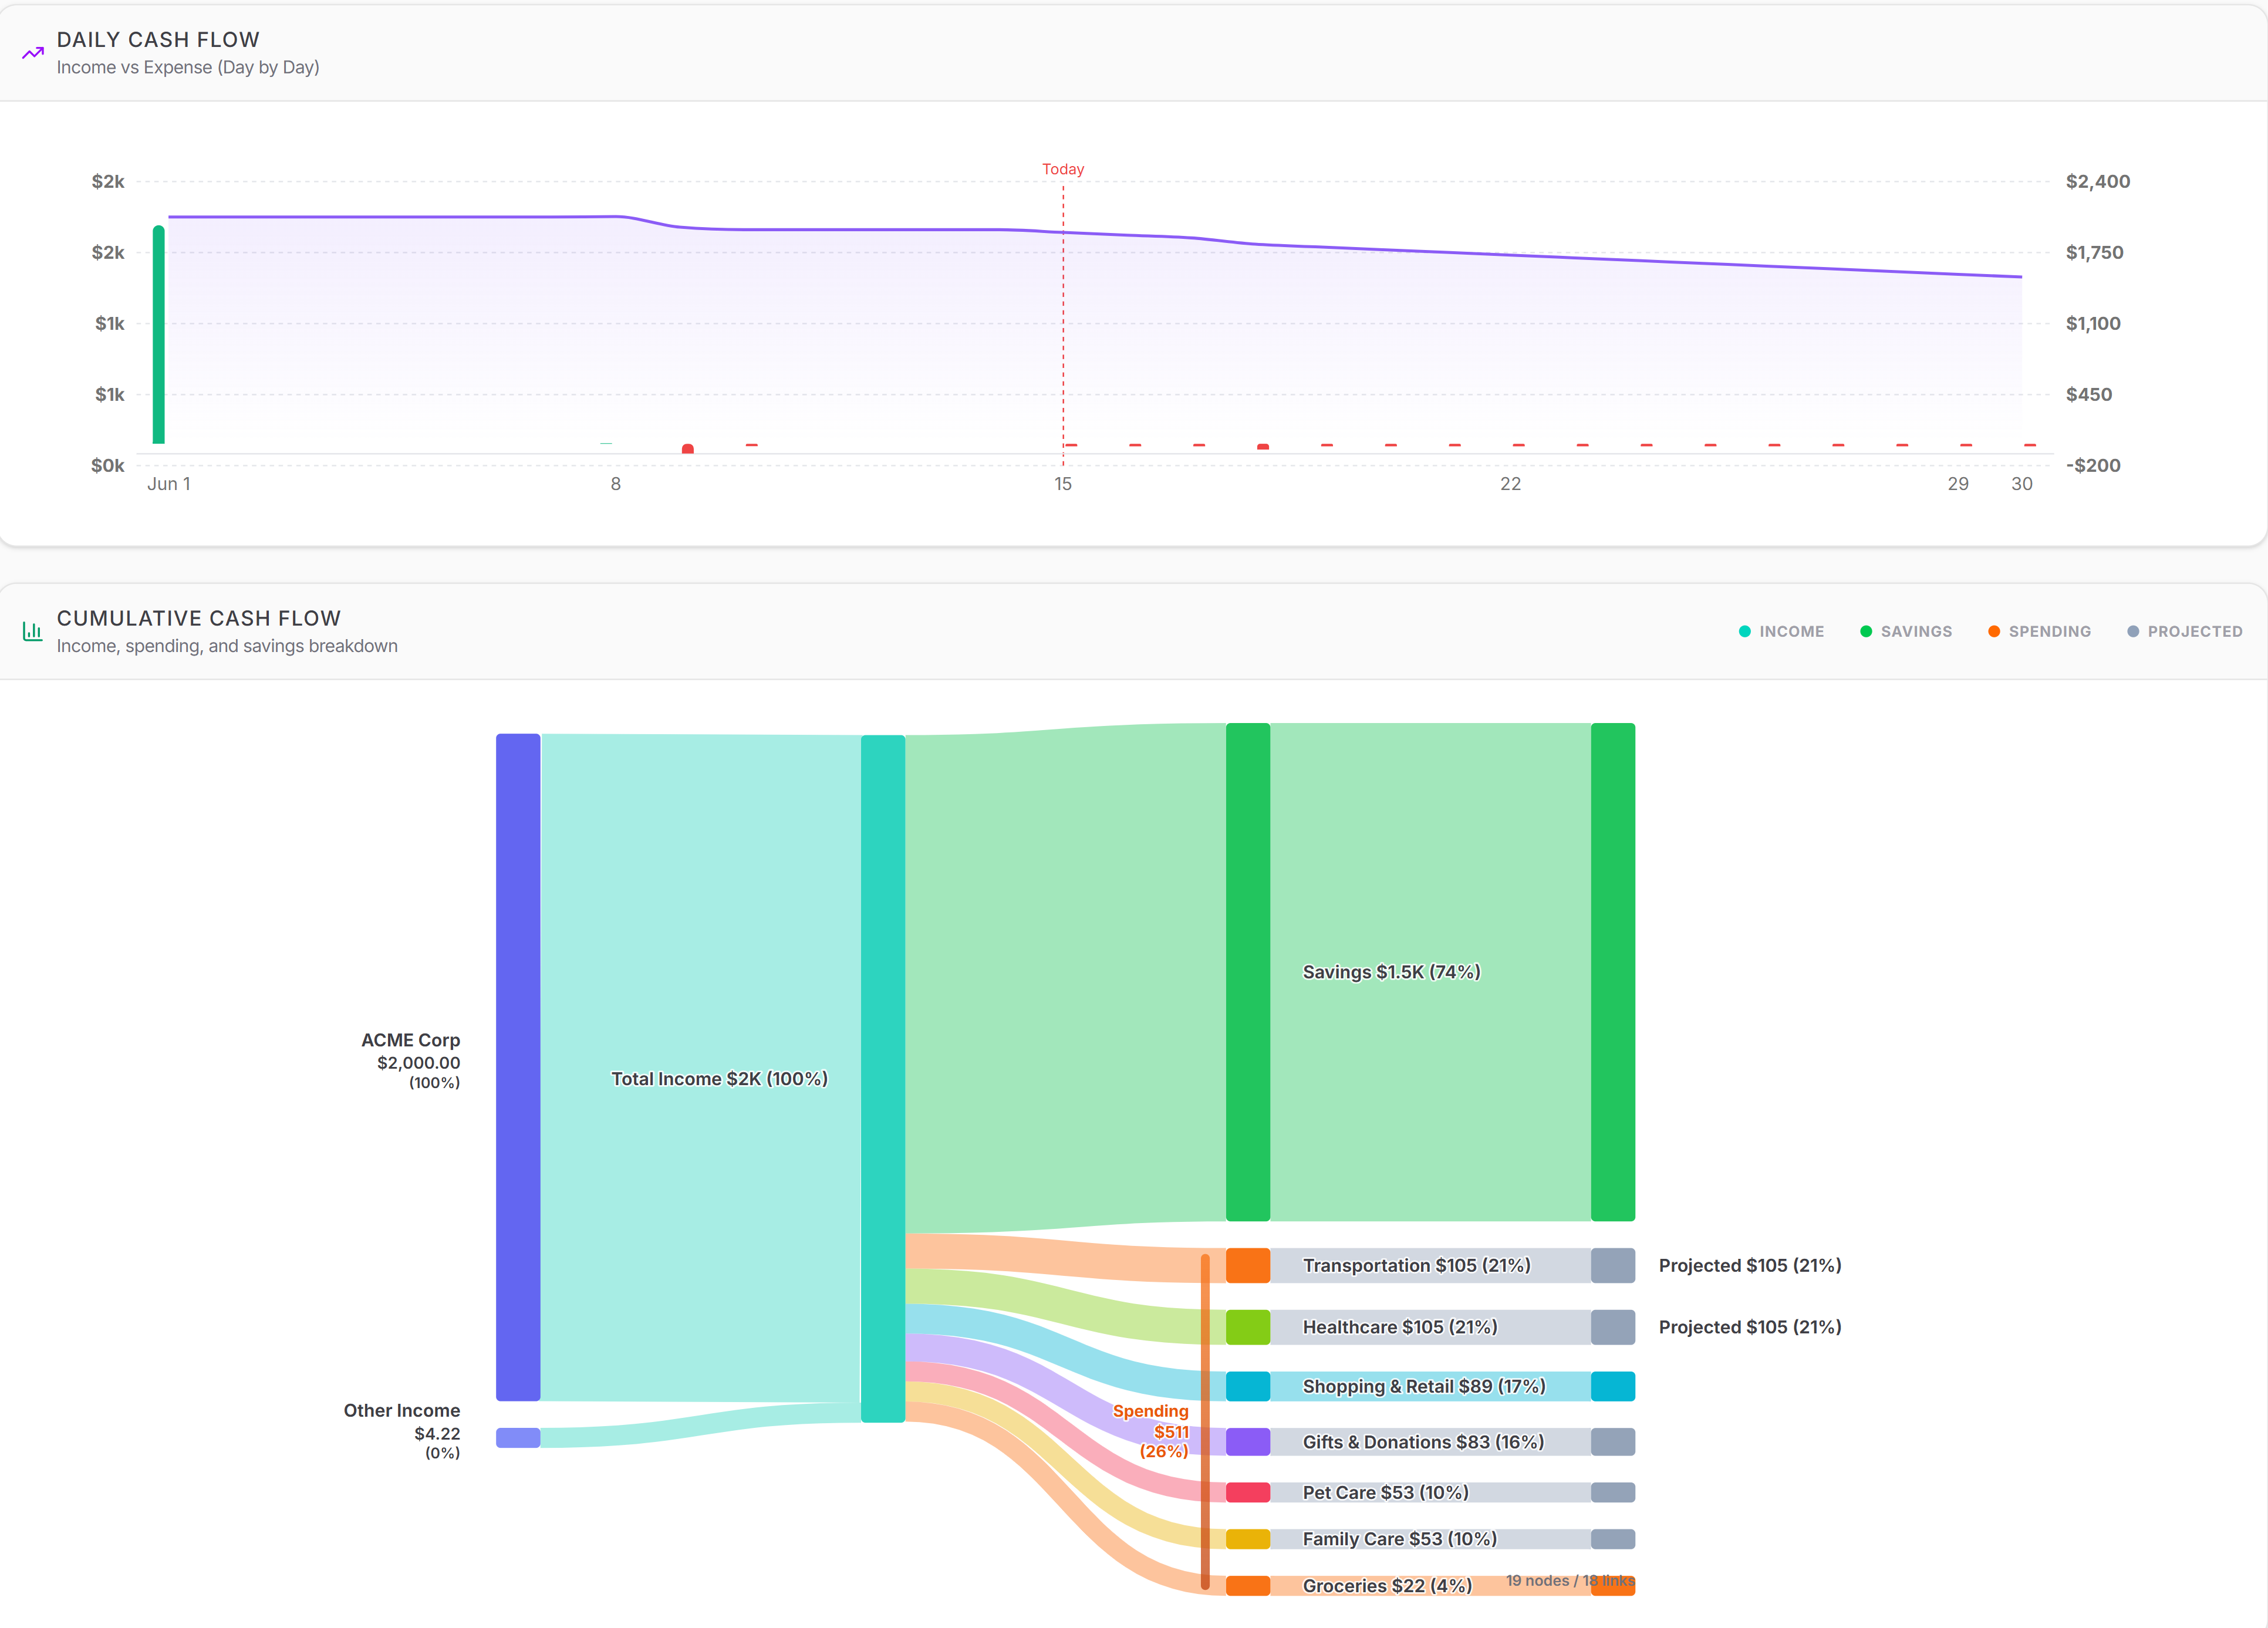This screenshot has height=1628, width=2268.
Task: Select the green income bar on Jun 1
Action: [x=158, y=334]
